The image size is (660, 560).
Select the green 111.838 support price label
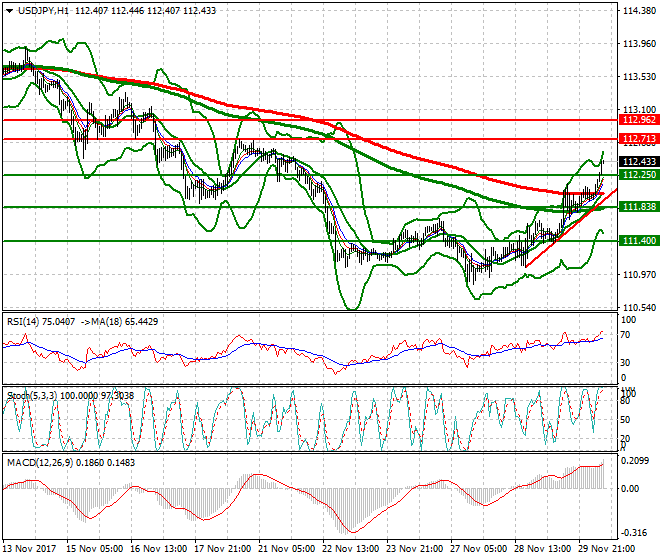tap(639, 207)
